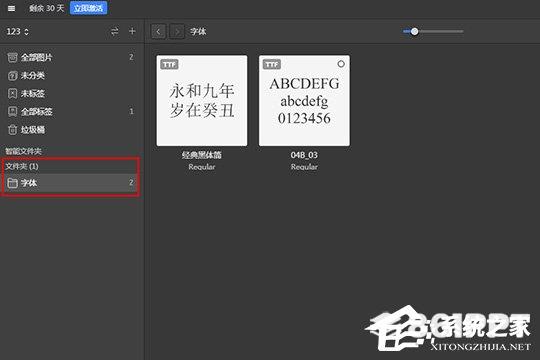Viewport: 540px width, 360px height.
Task: Select the 04B_03 font thumbnail
Action: point(304,101)
